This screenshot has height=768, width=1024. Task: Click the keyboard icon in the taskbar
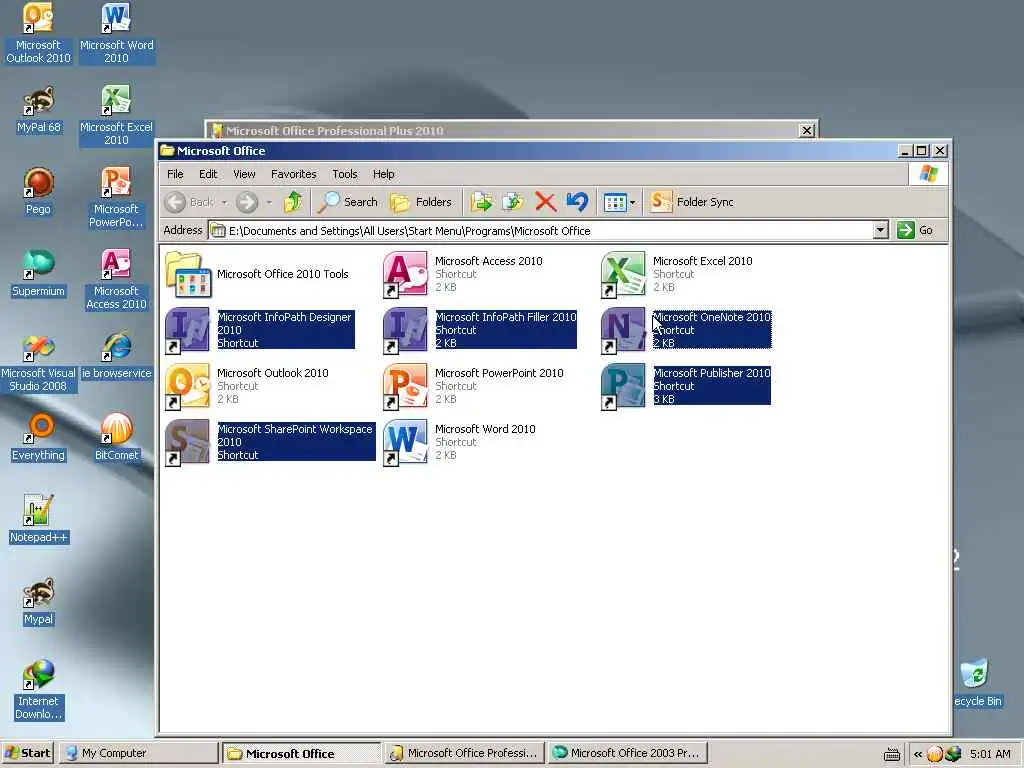891,754
